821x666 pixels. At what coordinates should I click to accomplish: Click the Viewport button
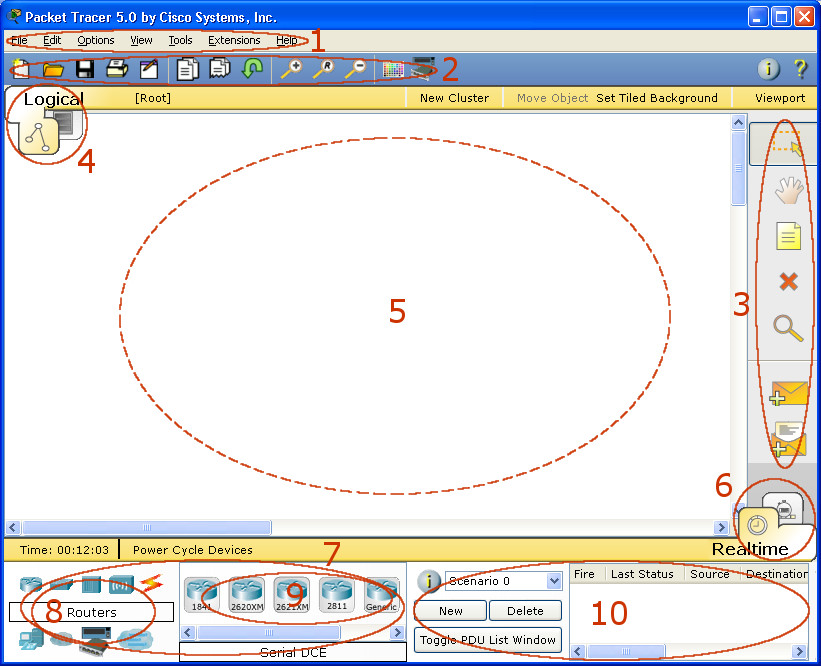click(x=780, y=98)
